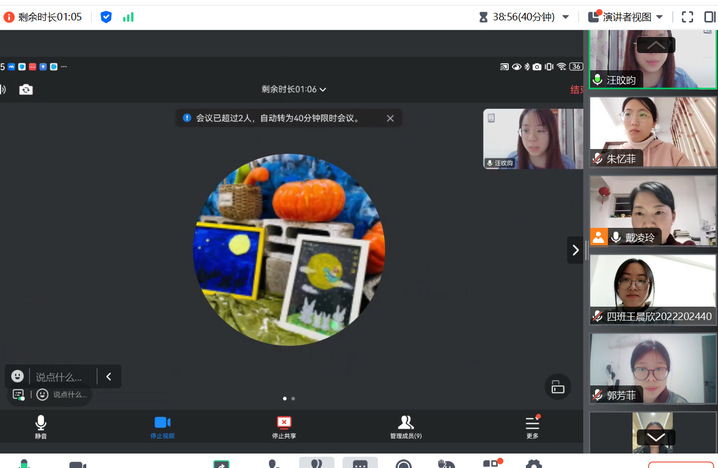Open manage members (管理成员) panel
718x468 pixels.
[x=405, y=423]
